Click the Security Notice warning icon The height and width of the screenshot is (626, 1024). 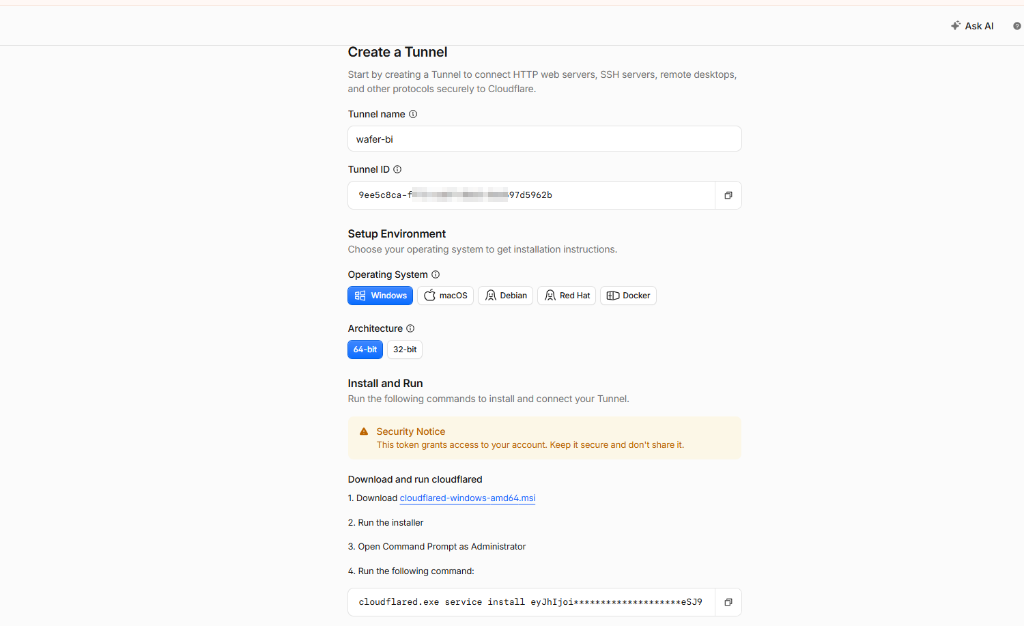coord(364,431)
